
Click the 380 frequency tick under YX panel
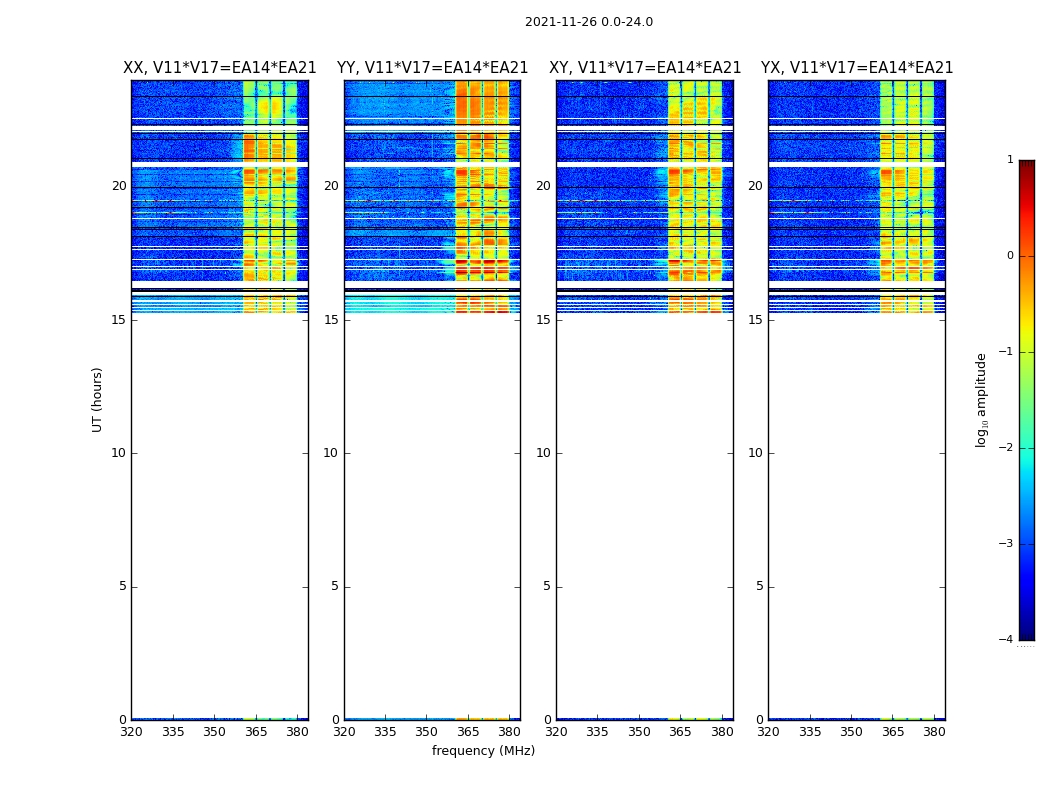[934, 732]
